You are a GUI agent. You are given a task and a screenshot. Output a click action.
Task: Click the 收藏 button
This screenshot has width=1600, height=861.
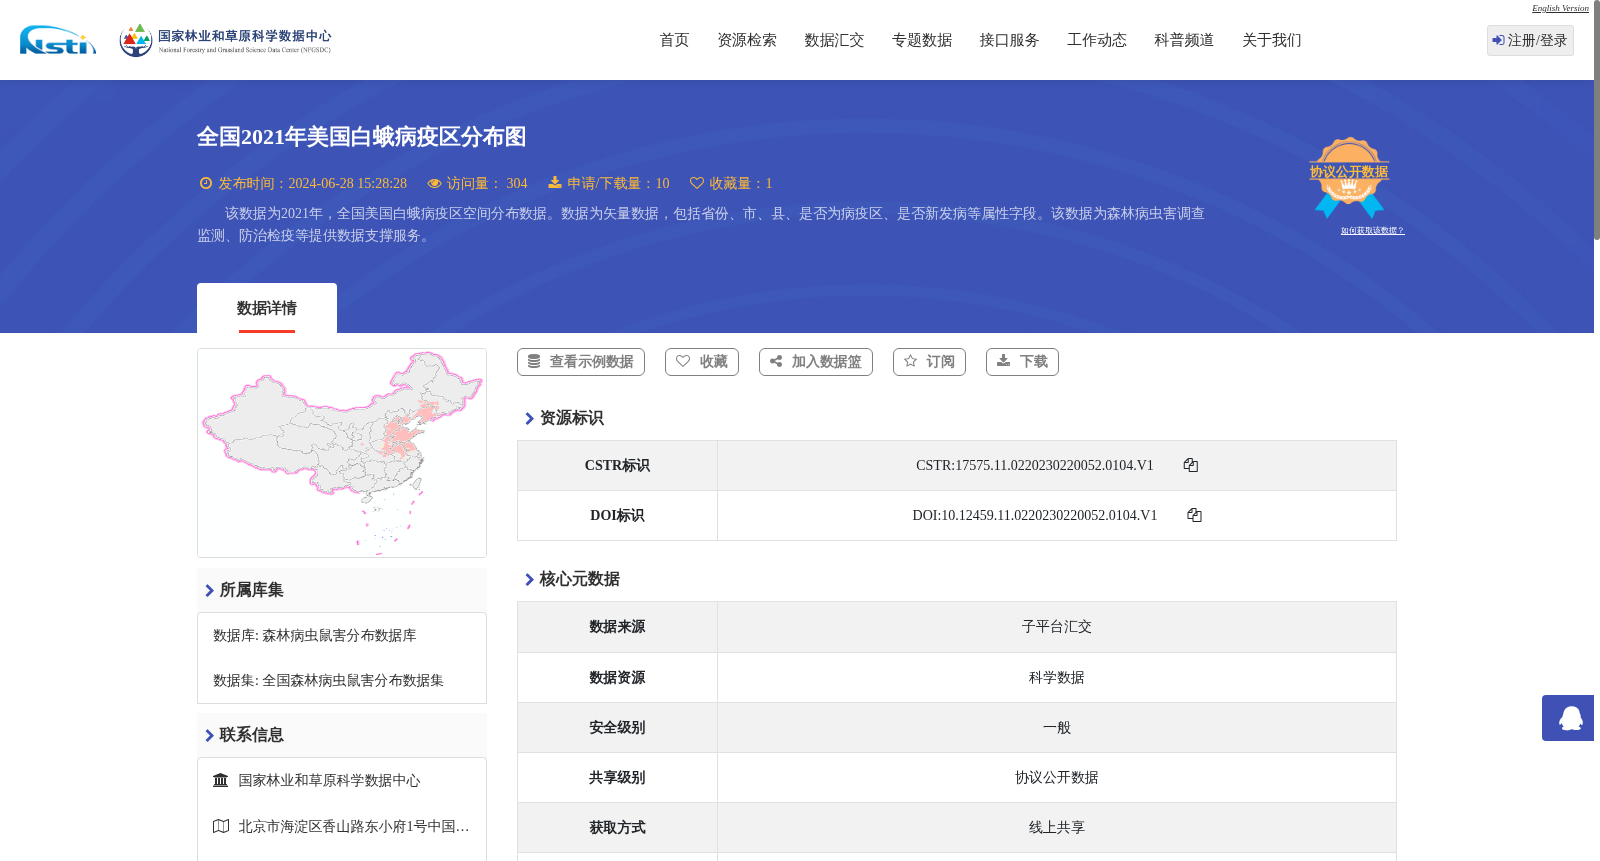[702, 362]
